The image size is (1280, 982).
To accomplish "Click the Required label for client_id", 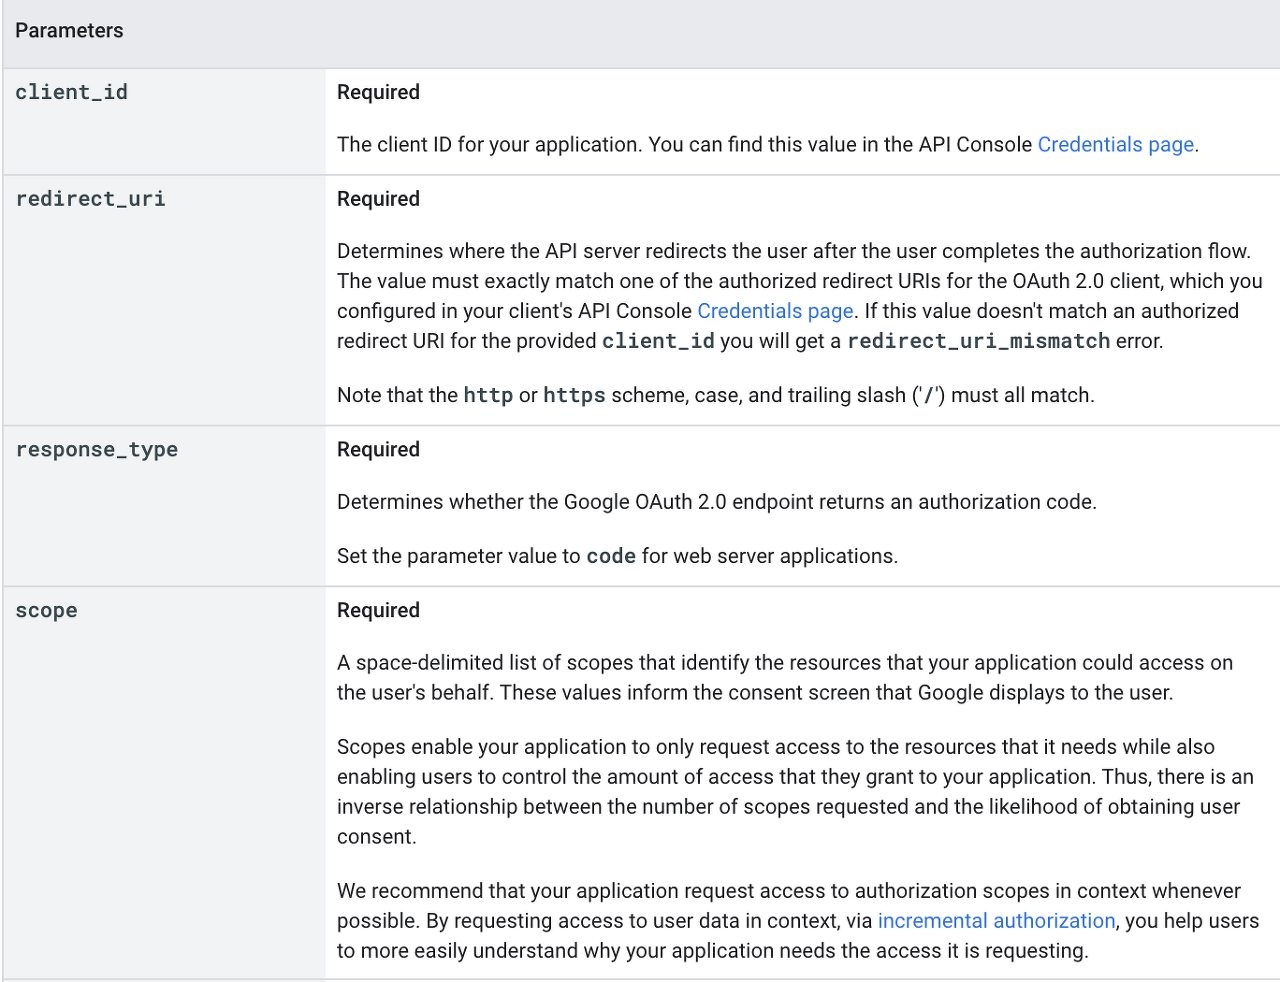I will pyautogui.click(x=378, y=93).
